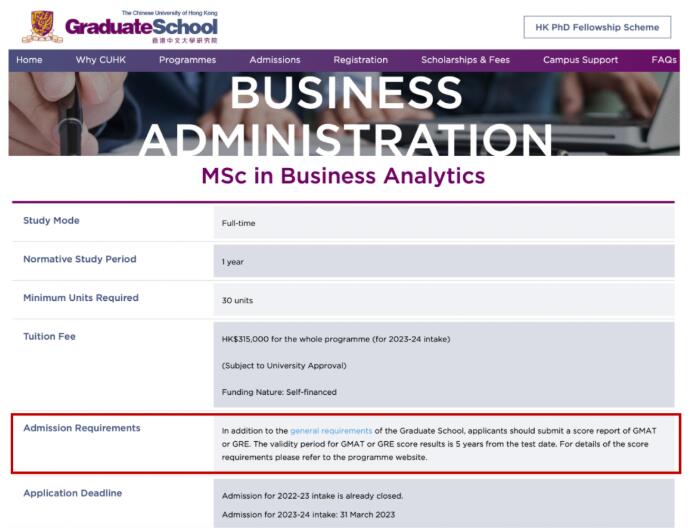Go to the Home menu item
688x532 pixels.
(x=29, y=60)
